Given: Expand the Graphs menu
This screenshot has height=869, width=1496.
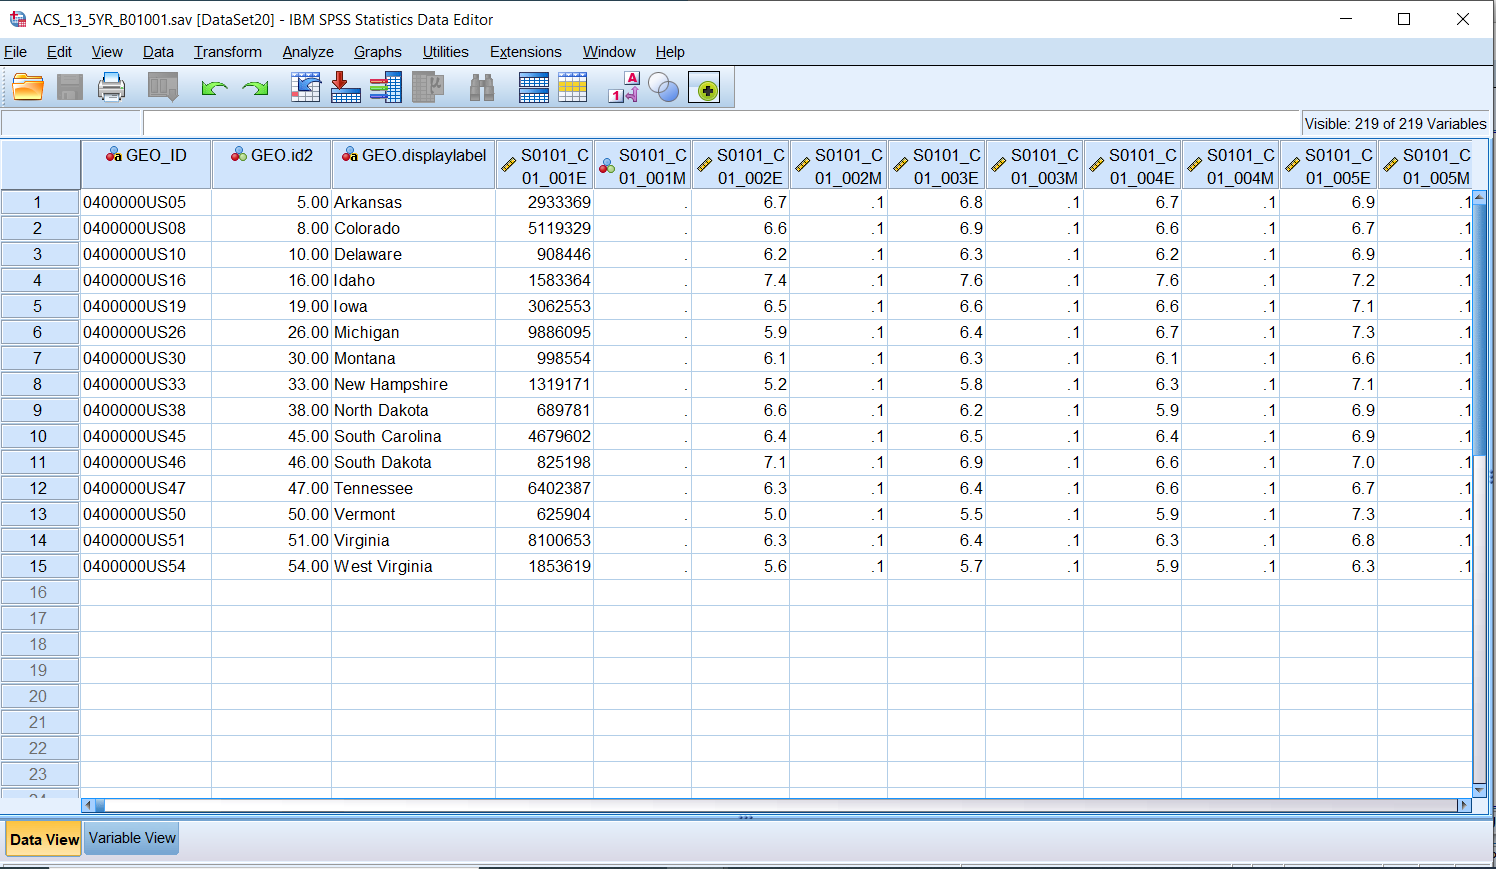Looking at the screenshot, I should 377,52.
